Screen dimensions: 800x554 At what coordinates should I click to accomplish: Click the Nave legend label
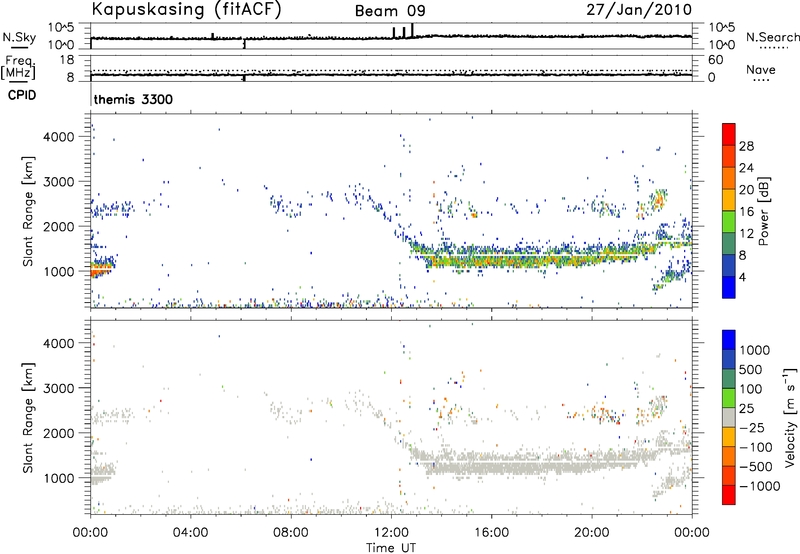tap(761, 70)
